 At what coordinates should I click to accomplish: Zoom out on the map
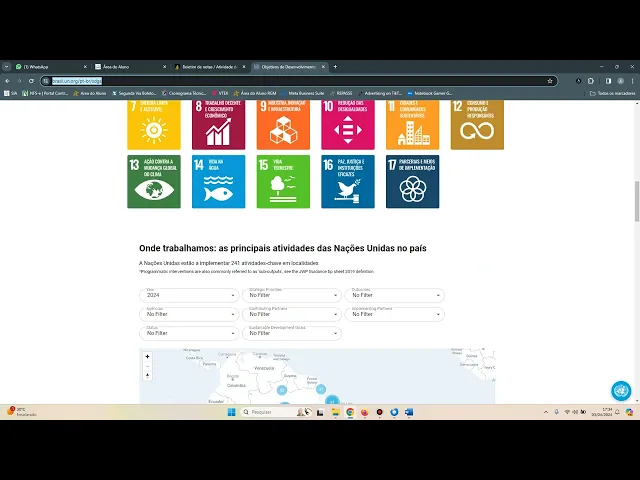pyautogui.click(x=147, y=366)
